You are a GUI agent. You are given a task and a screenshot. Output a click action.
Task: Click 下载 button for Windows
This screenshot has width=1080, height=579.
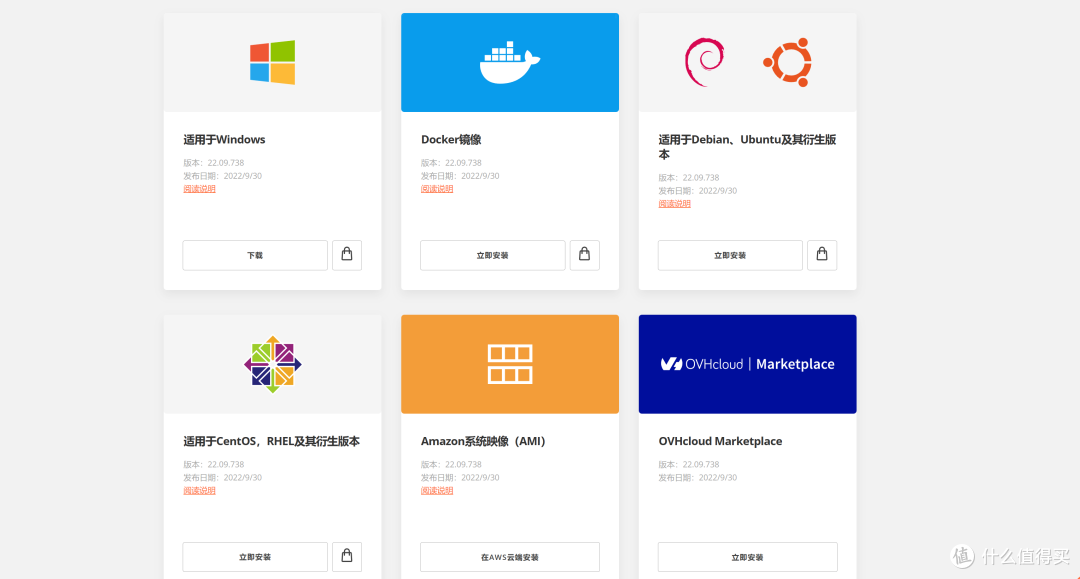click(x=255, y=255)
